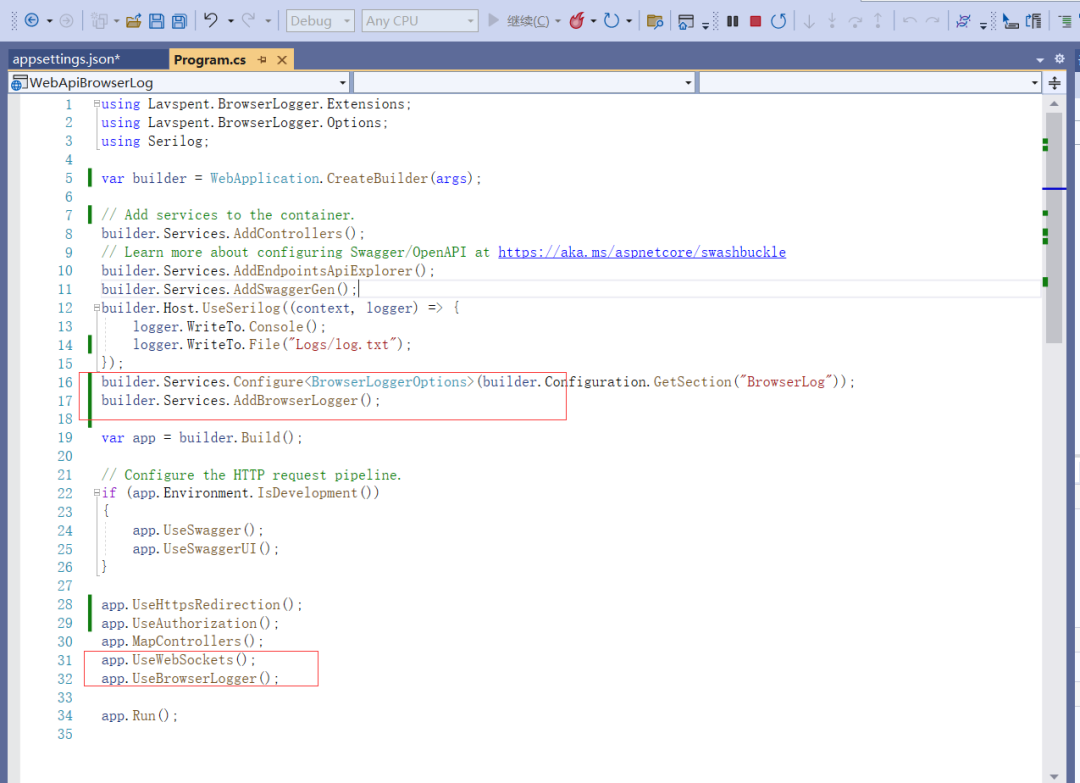Pause debugging with the Break All icon
The width and height of the screenshot is (1080, 783).
tap(733, 21)
